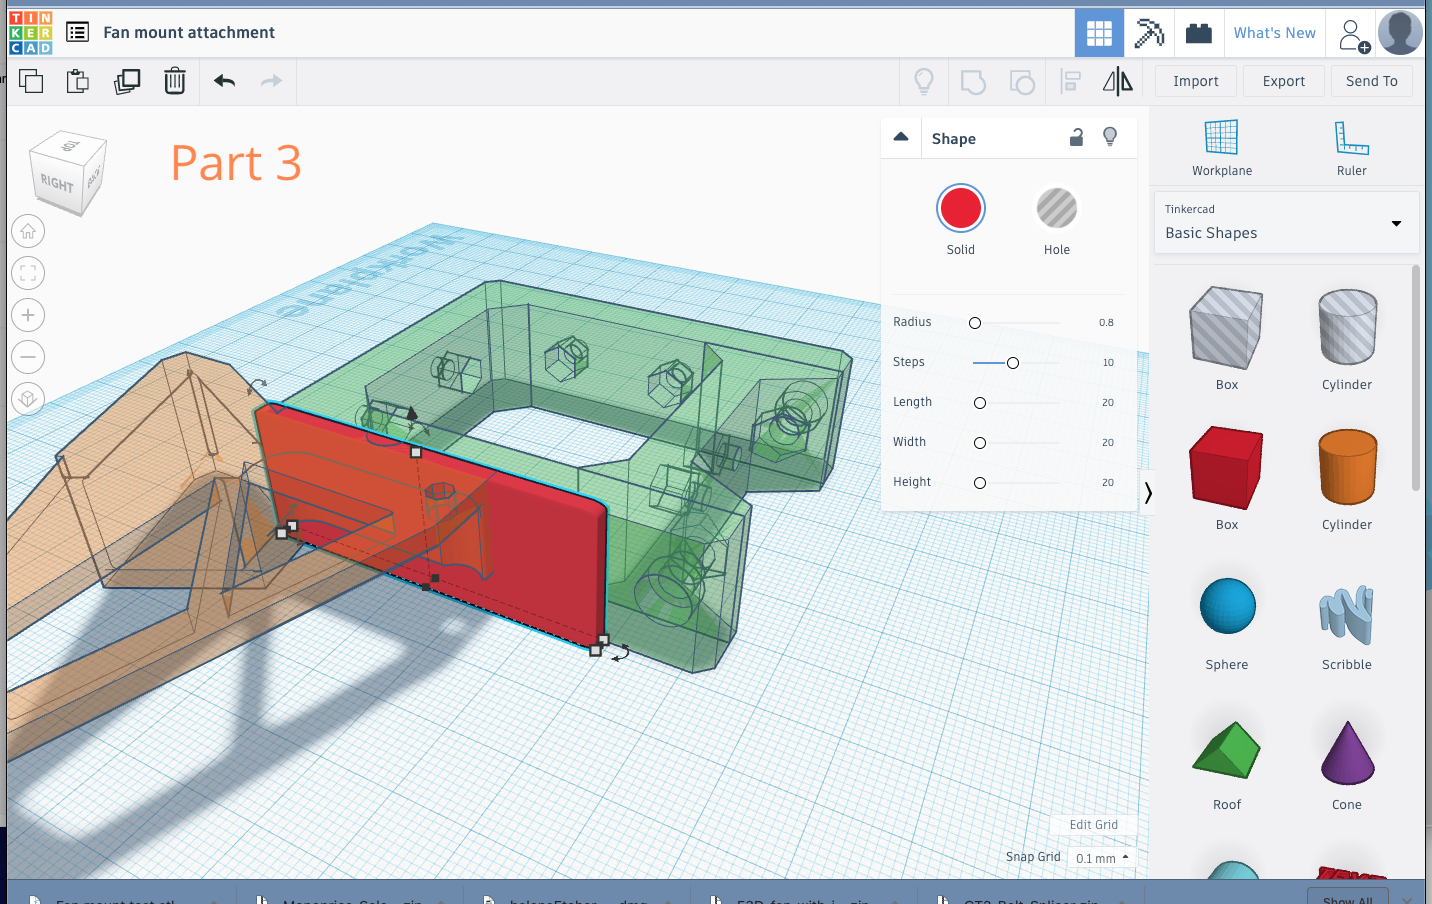Click the Width slider handle

(x=980, y=443)
